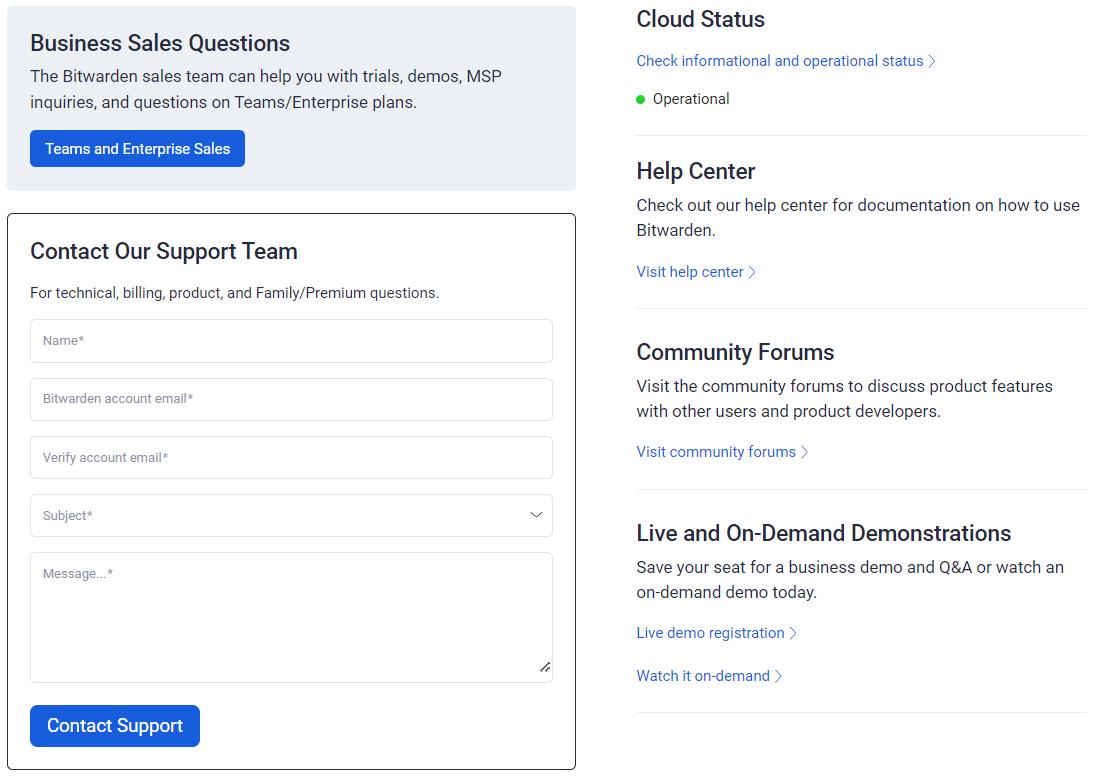Focus the Name input field

coord(291,341)
